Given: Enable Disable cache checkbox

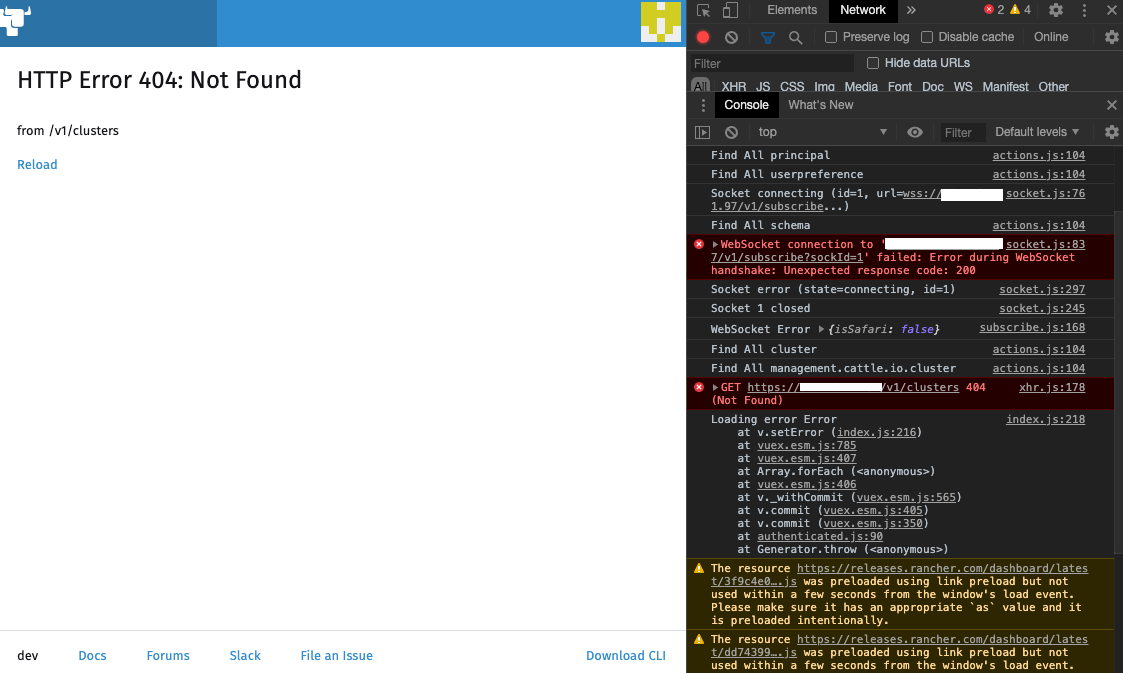Looking at the screenshot, I should 927,37.
